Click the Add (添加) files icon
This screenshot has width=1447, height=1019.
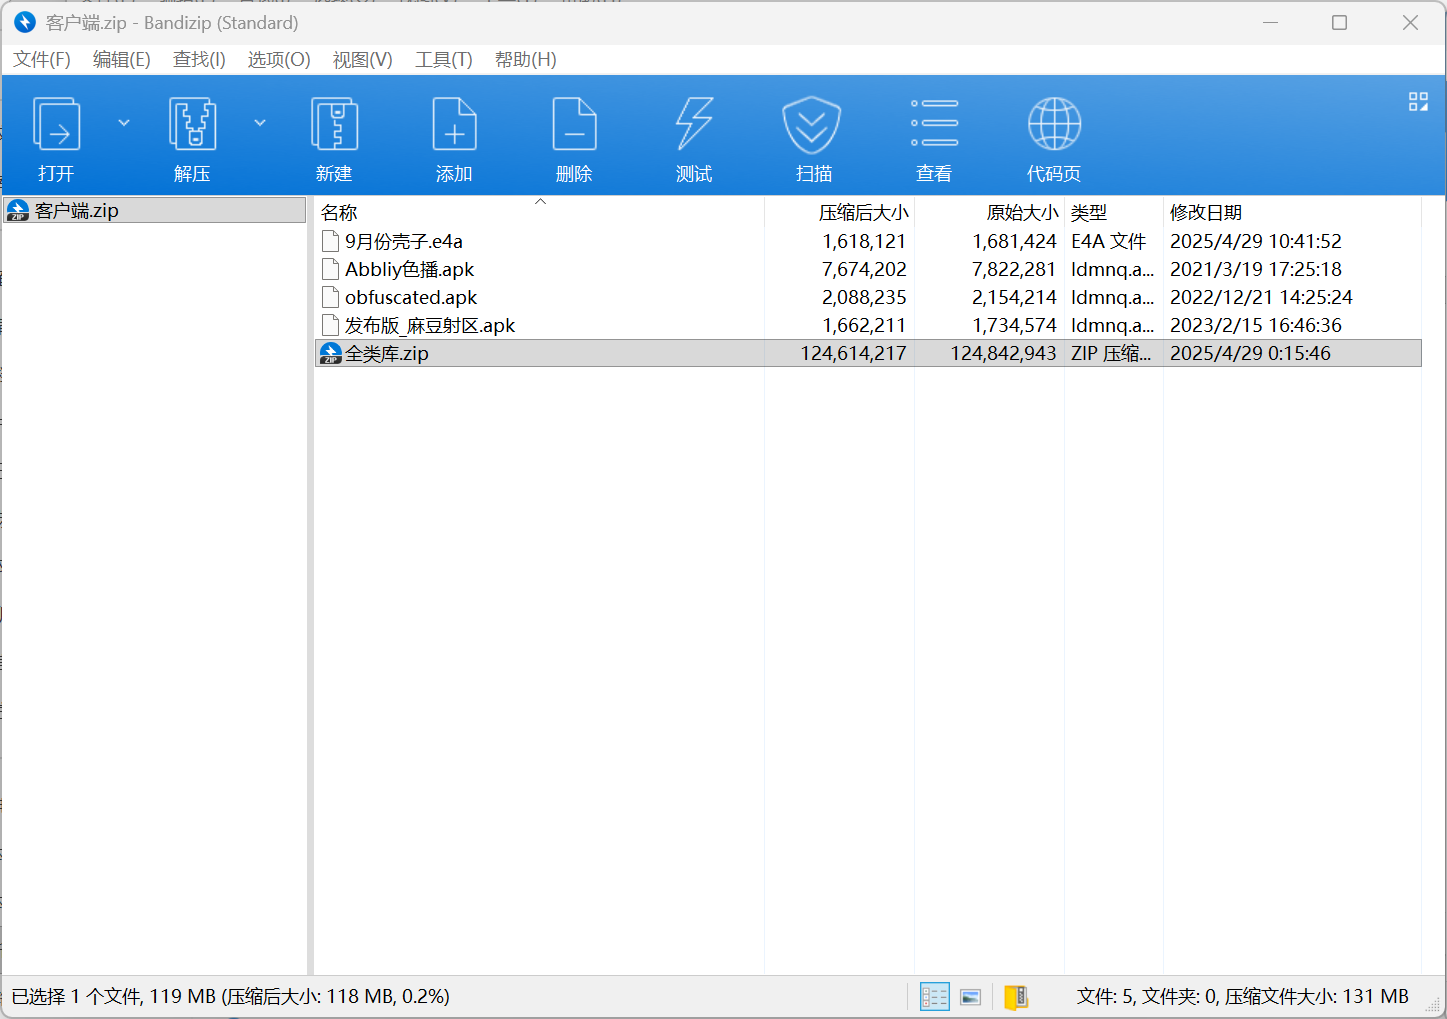pos(454,126)
